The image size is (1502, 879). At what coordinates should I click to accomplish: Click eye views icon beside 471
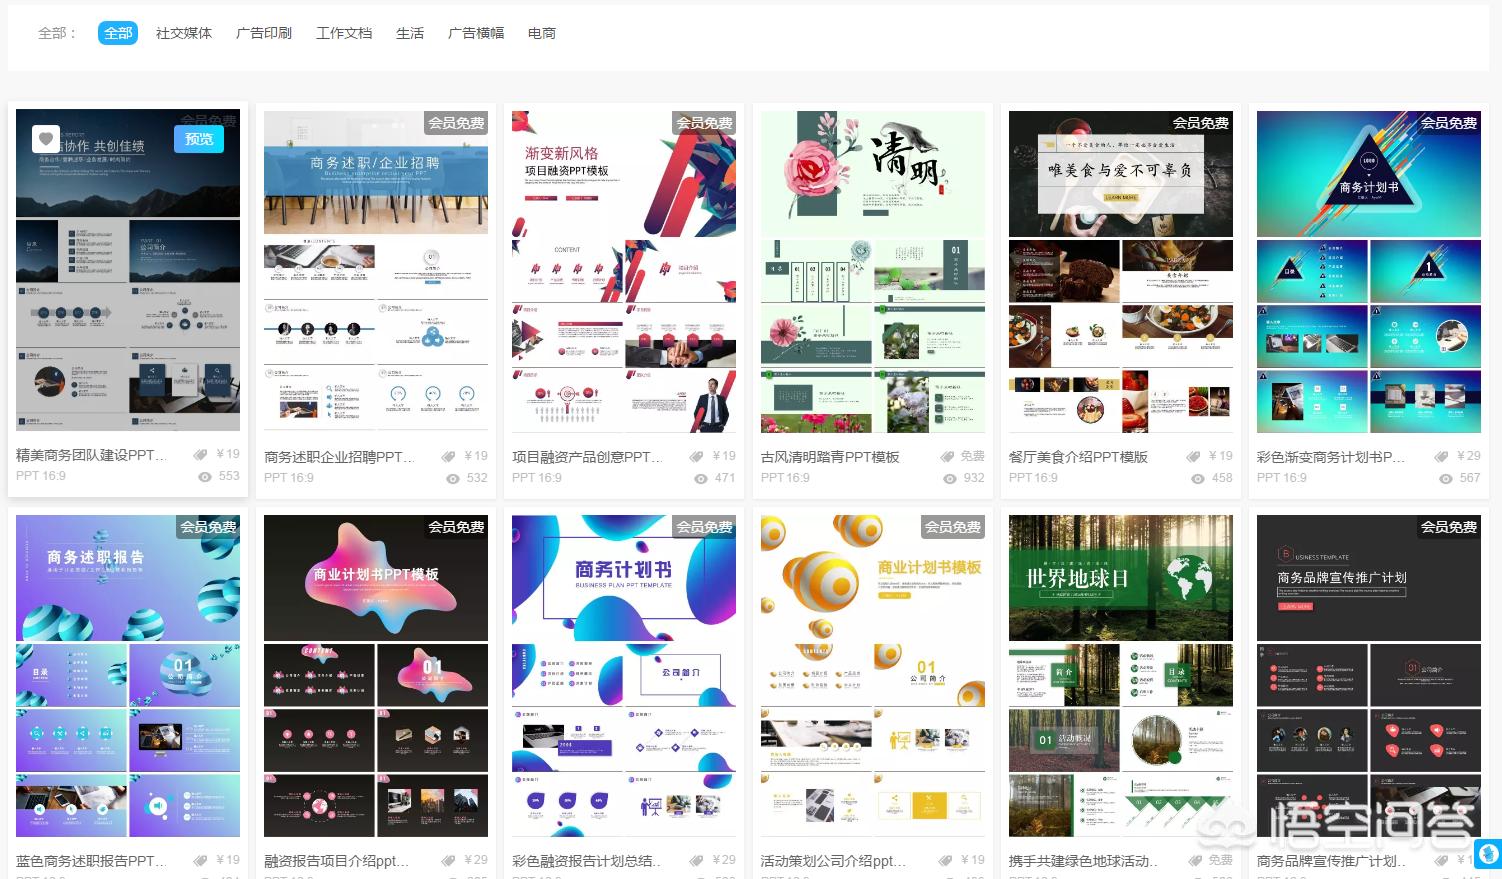(701, 479)
